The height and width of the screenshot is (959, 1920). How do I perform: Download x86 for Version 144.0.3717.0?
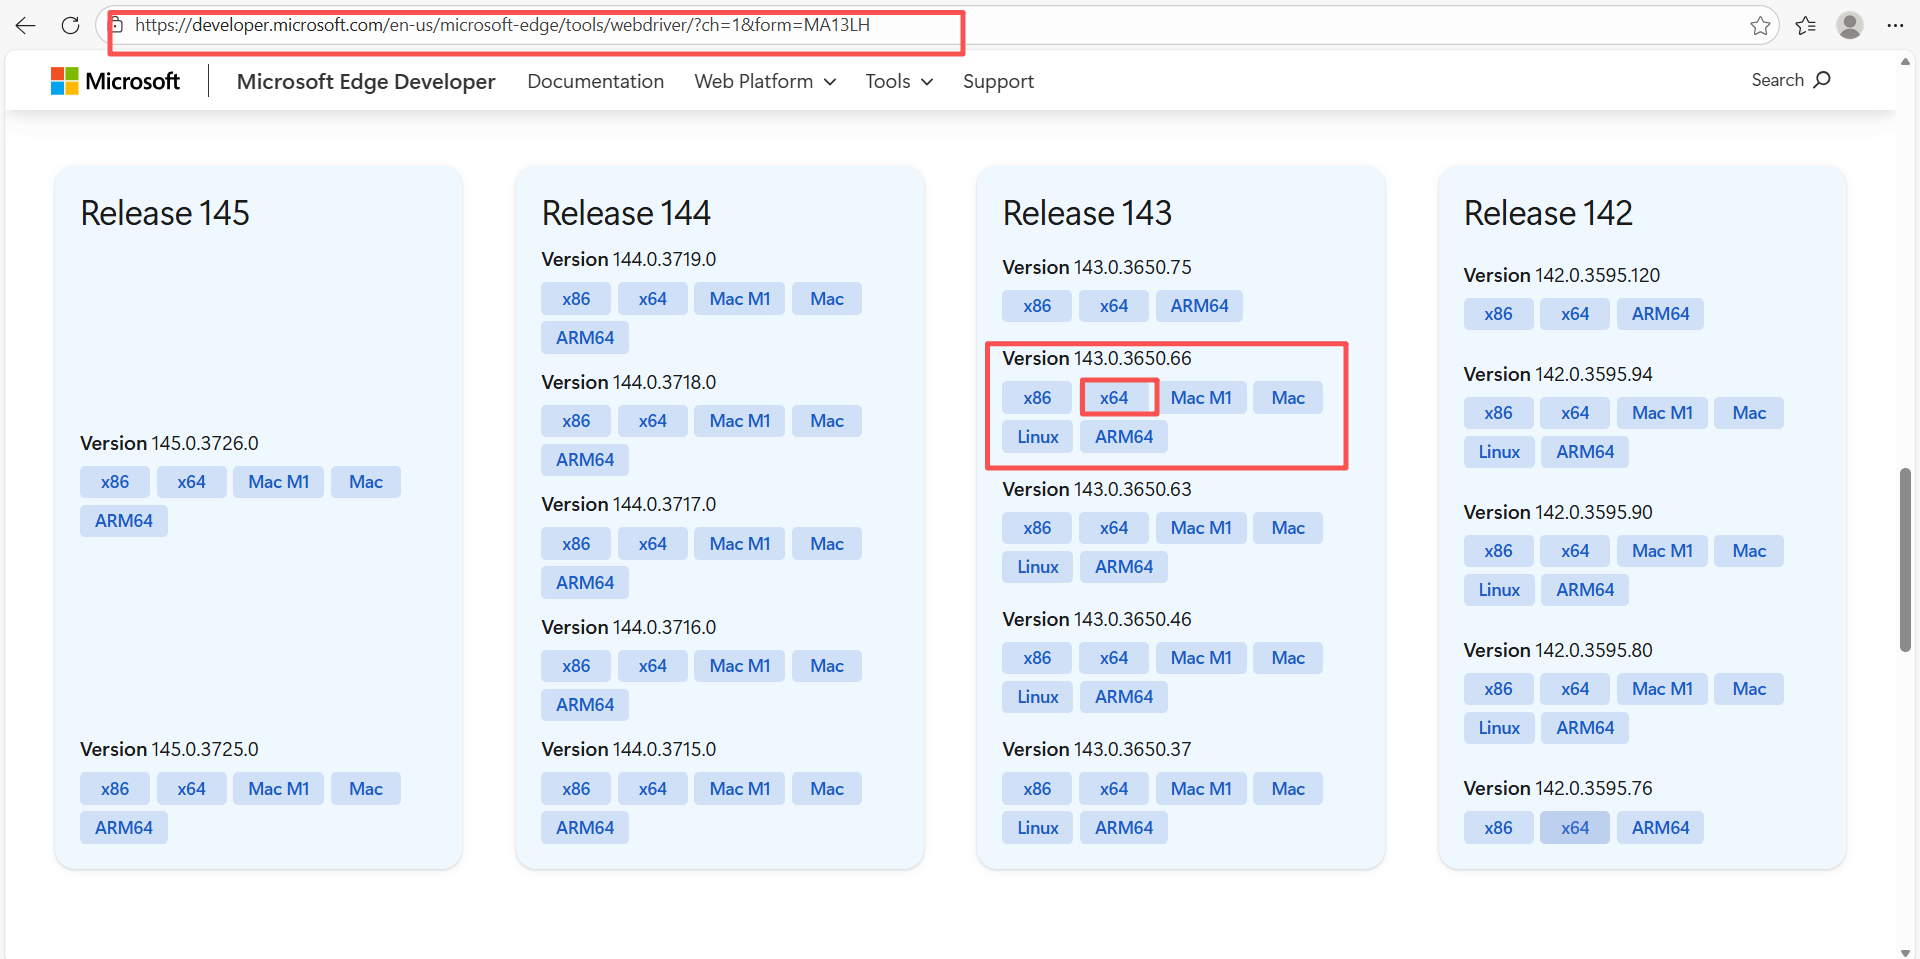click(x=576, y=544)
